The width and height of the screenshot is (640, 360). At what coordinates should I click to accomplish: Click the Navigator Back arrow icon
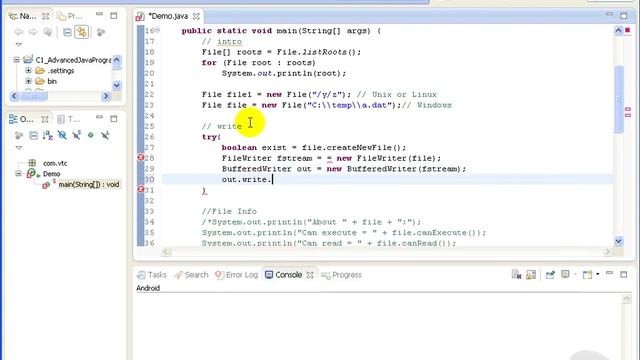[x=19, y=32]
